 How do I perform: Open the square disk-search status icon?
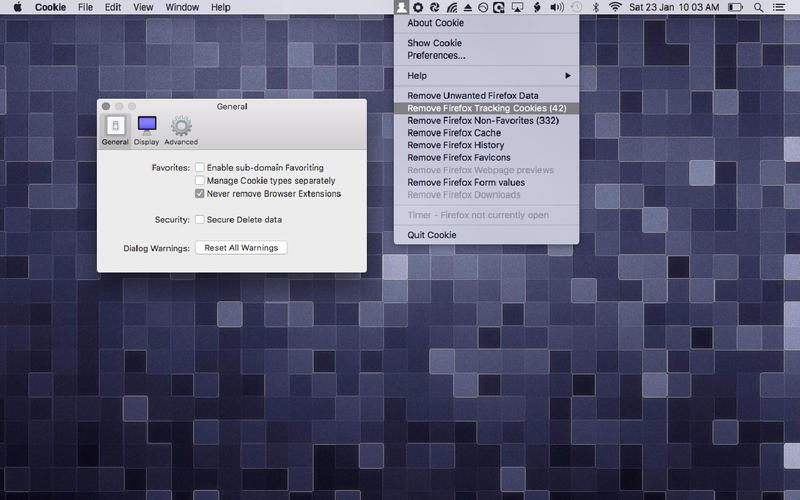pyautogui.click(x=498, y=7)
